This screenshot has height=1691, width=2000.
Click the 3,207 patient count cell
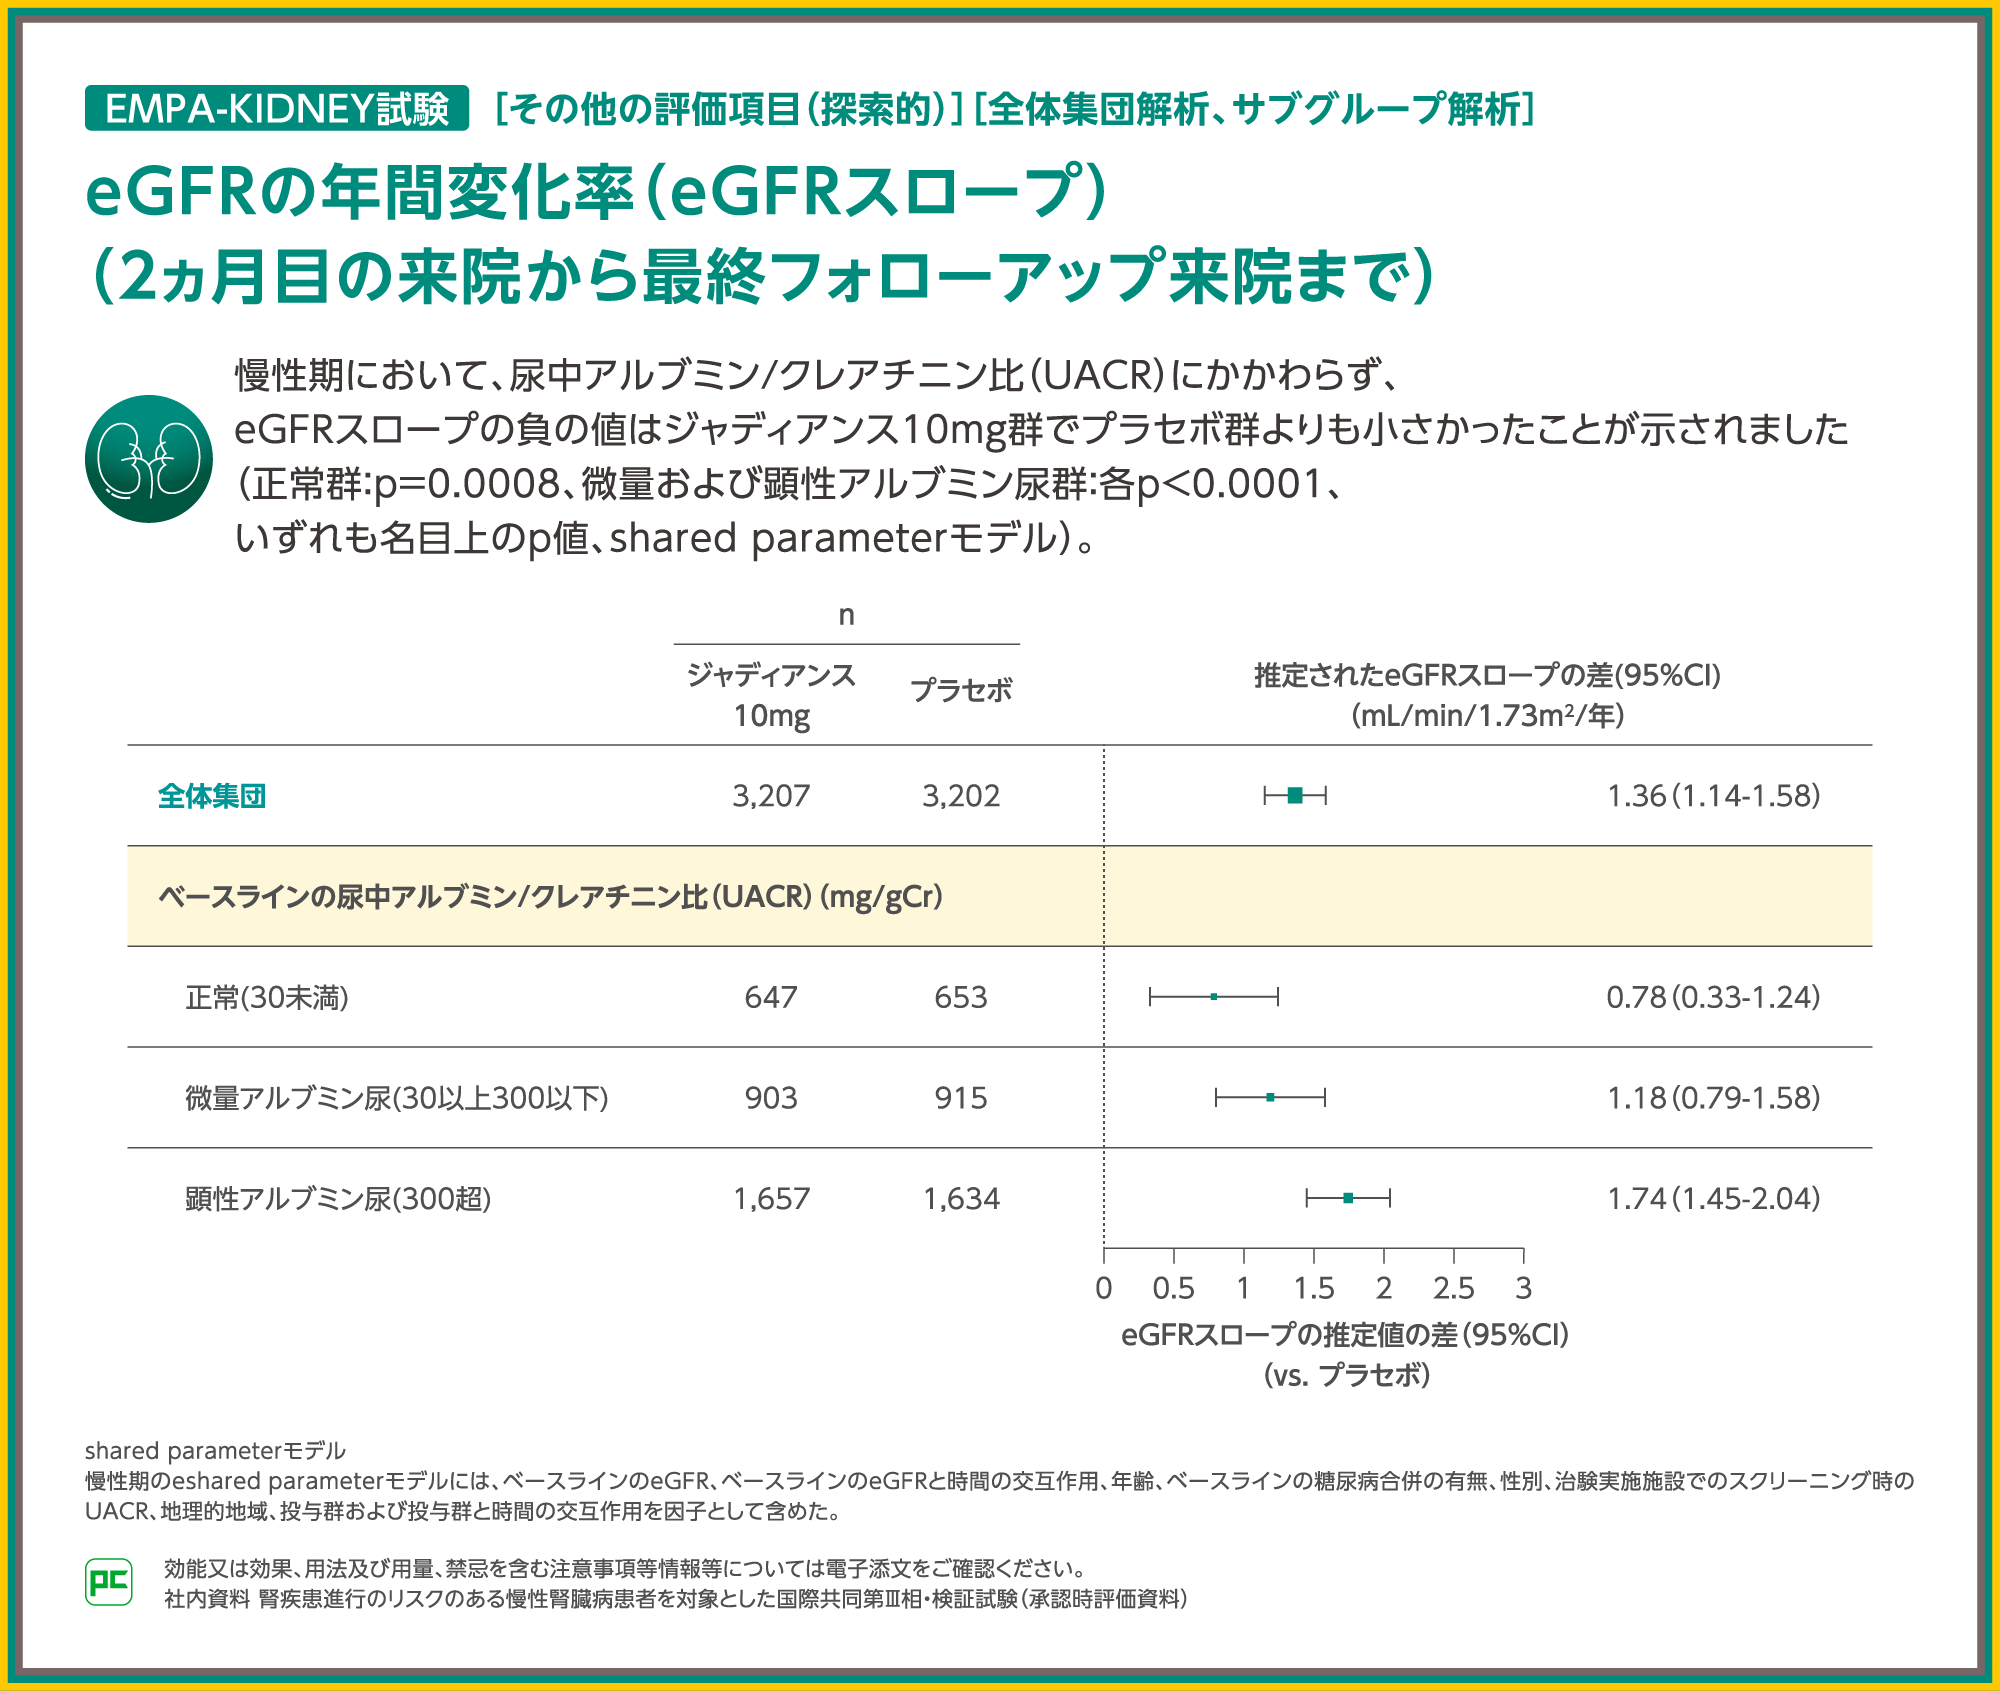[771, 796]
